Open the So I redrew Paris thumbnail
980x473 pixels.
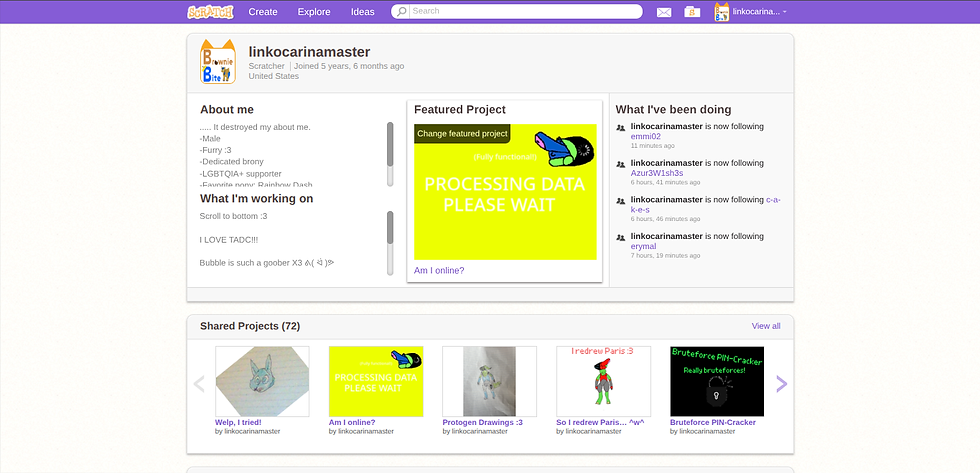coord(603,381)
